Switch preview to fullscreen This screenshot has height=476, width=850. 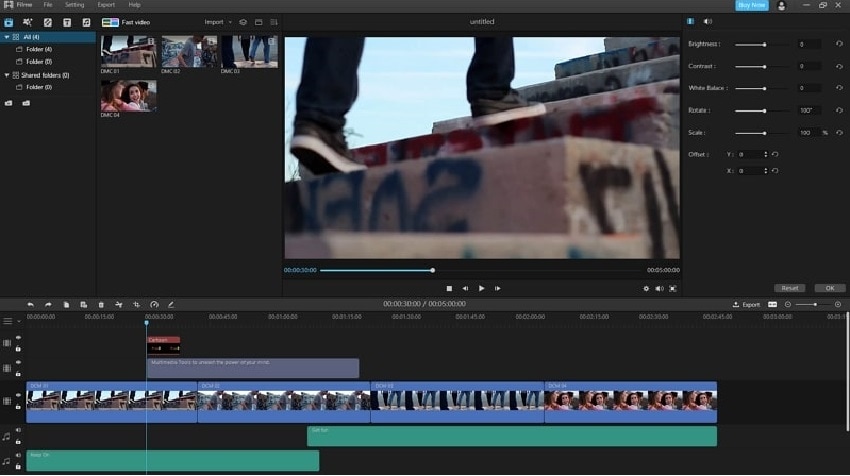click(x=673, y=288)
